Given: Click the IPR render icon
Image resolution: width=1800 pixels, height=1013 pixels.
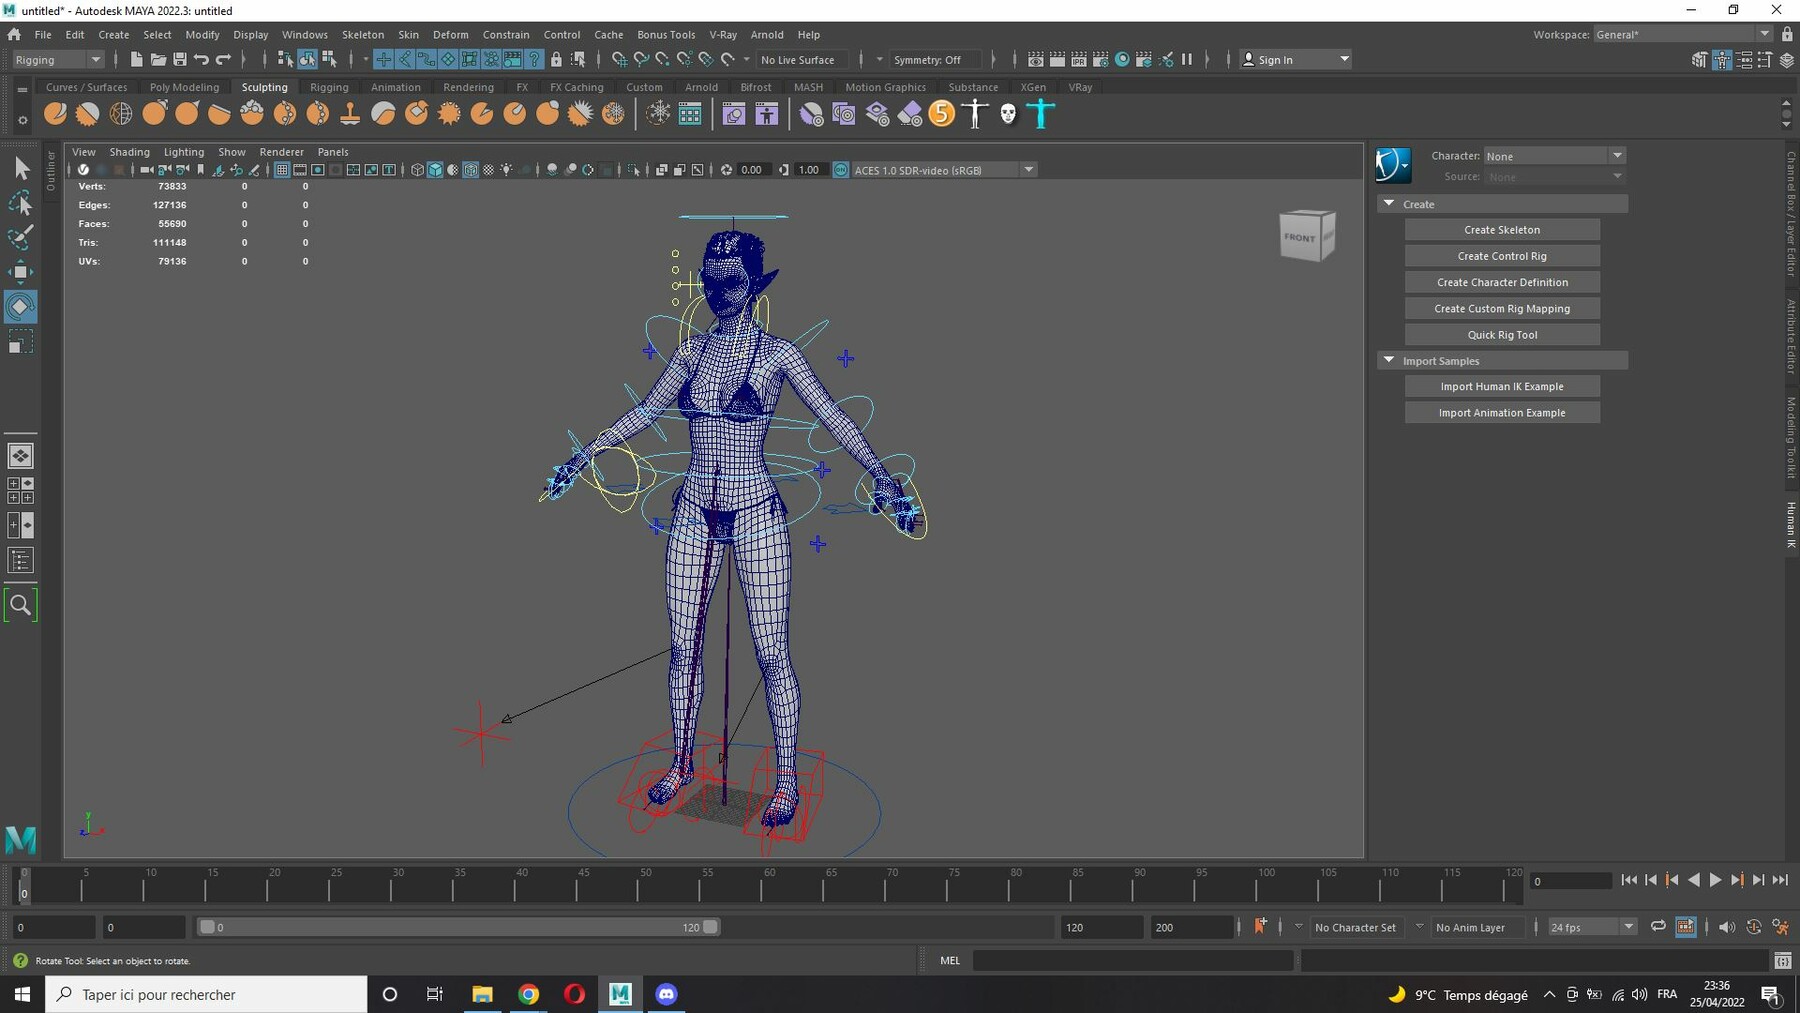Looking at the screenshot, I should coord(1079,60).
